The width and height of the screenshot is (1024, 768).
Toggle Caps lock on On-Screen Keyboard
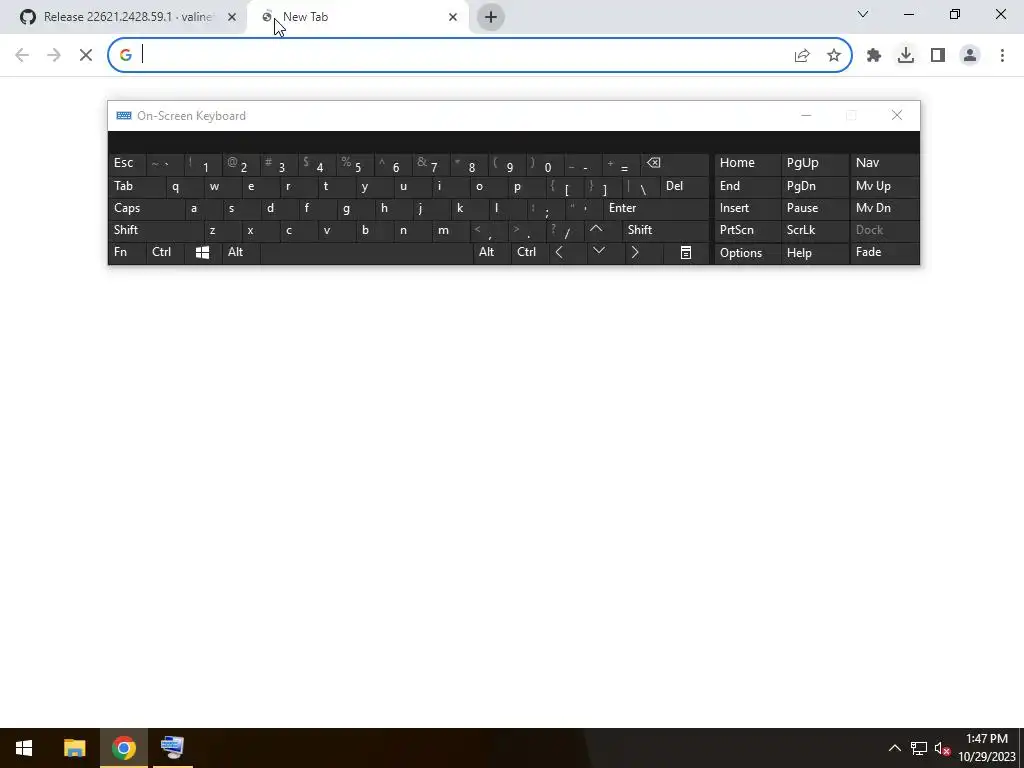(146, 208)
